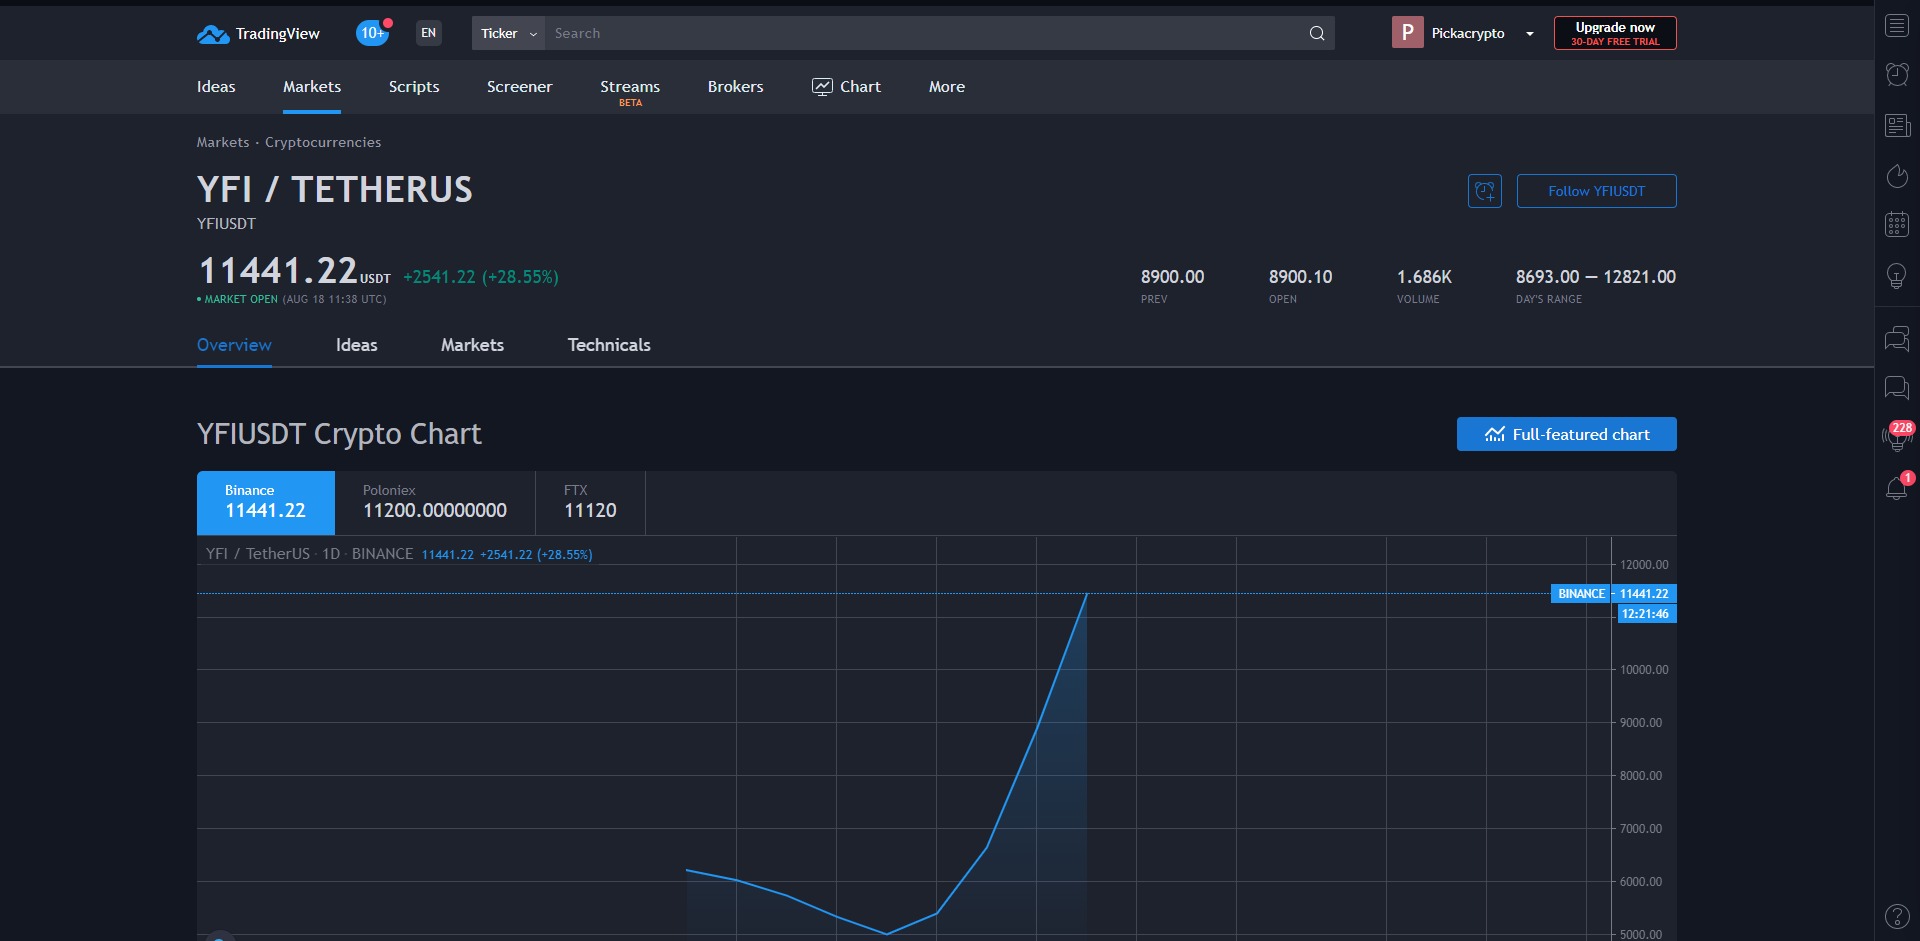Open the Markets top menu

click(312, 87)
